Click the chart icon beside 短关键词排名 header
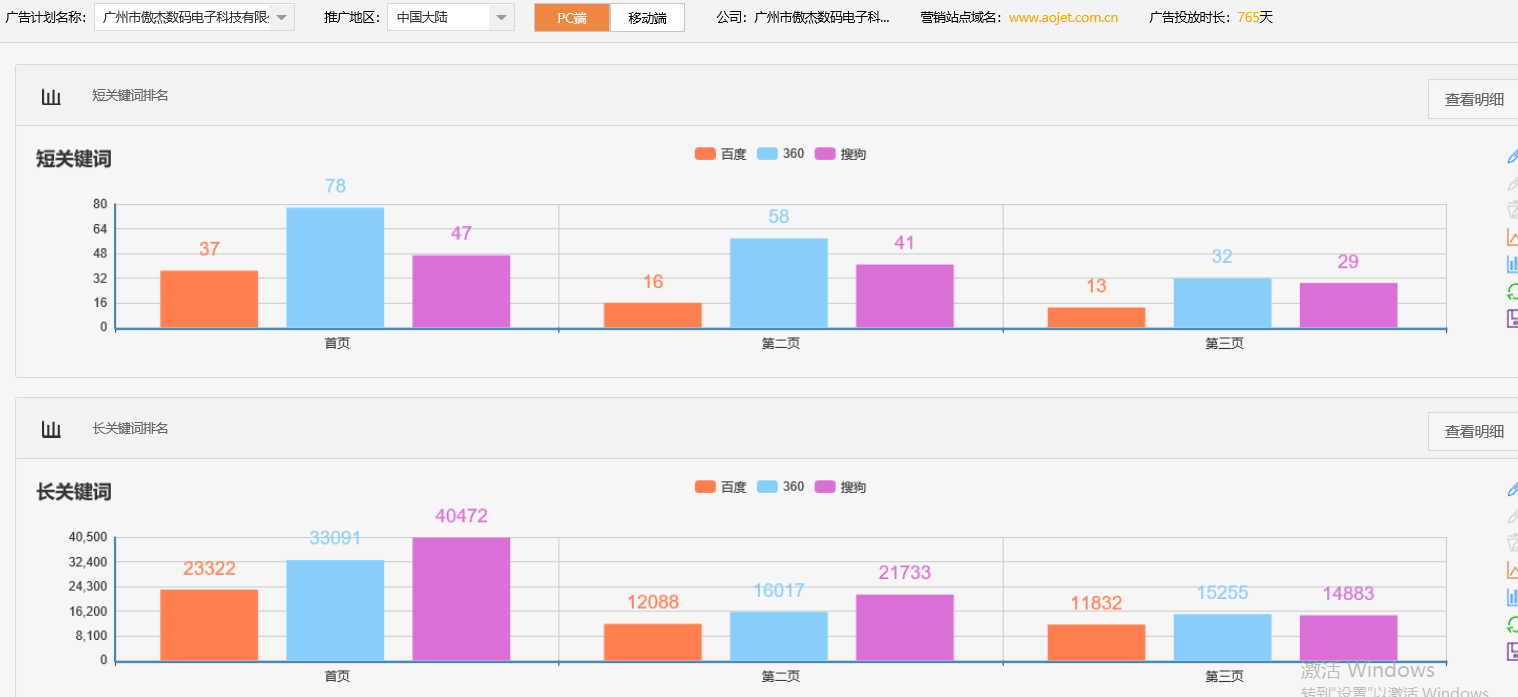Screen dimensions: 1518x697 point(51,95)
